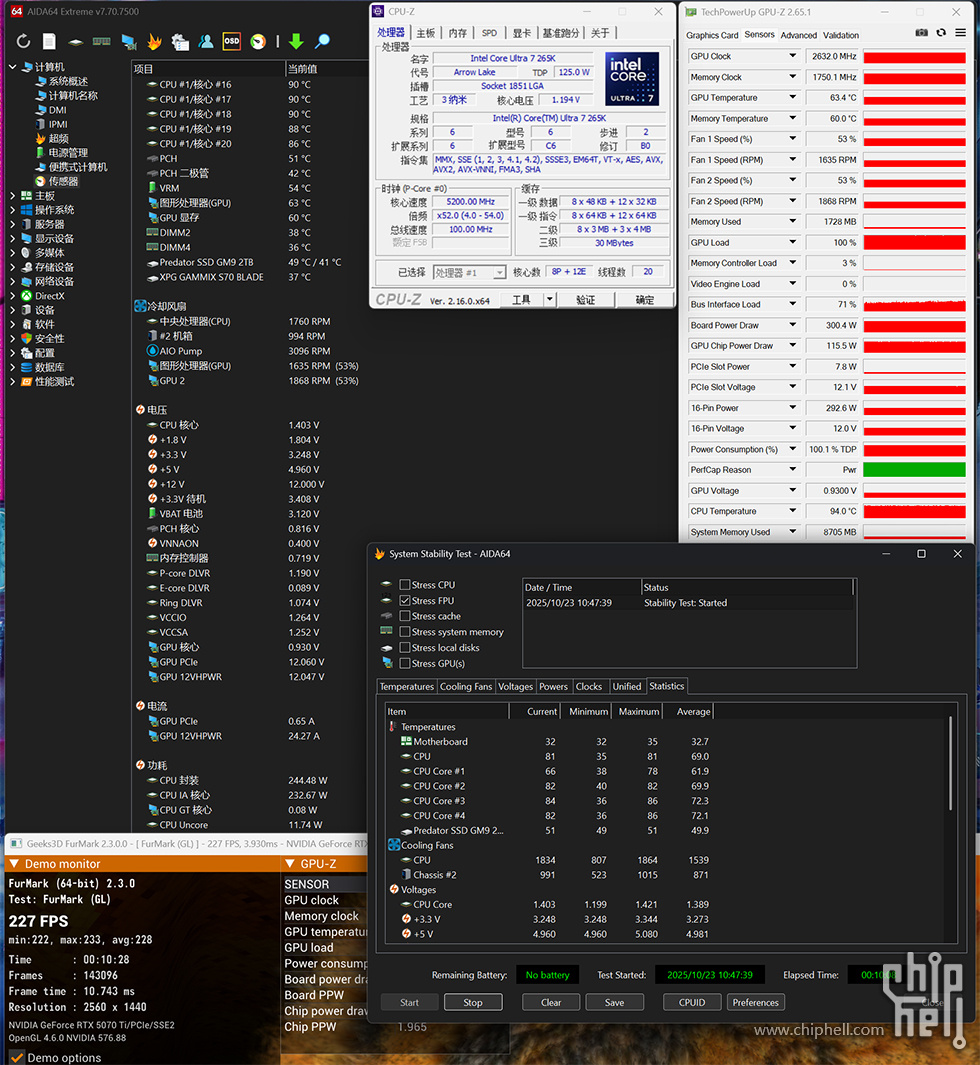Click the magnifier search icon in AIDA64

click(322, 42)
